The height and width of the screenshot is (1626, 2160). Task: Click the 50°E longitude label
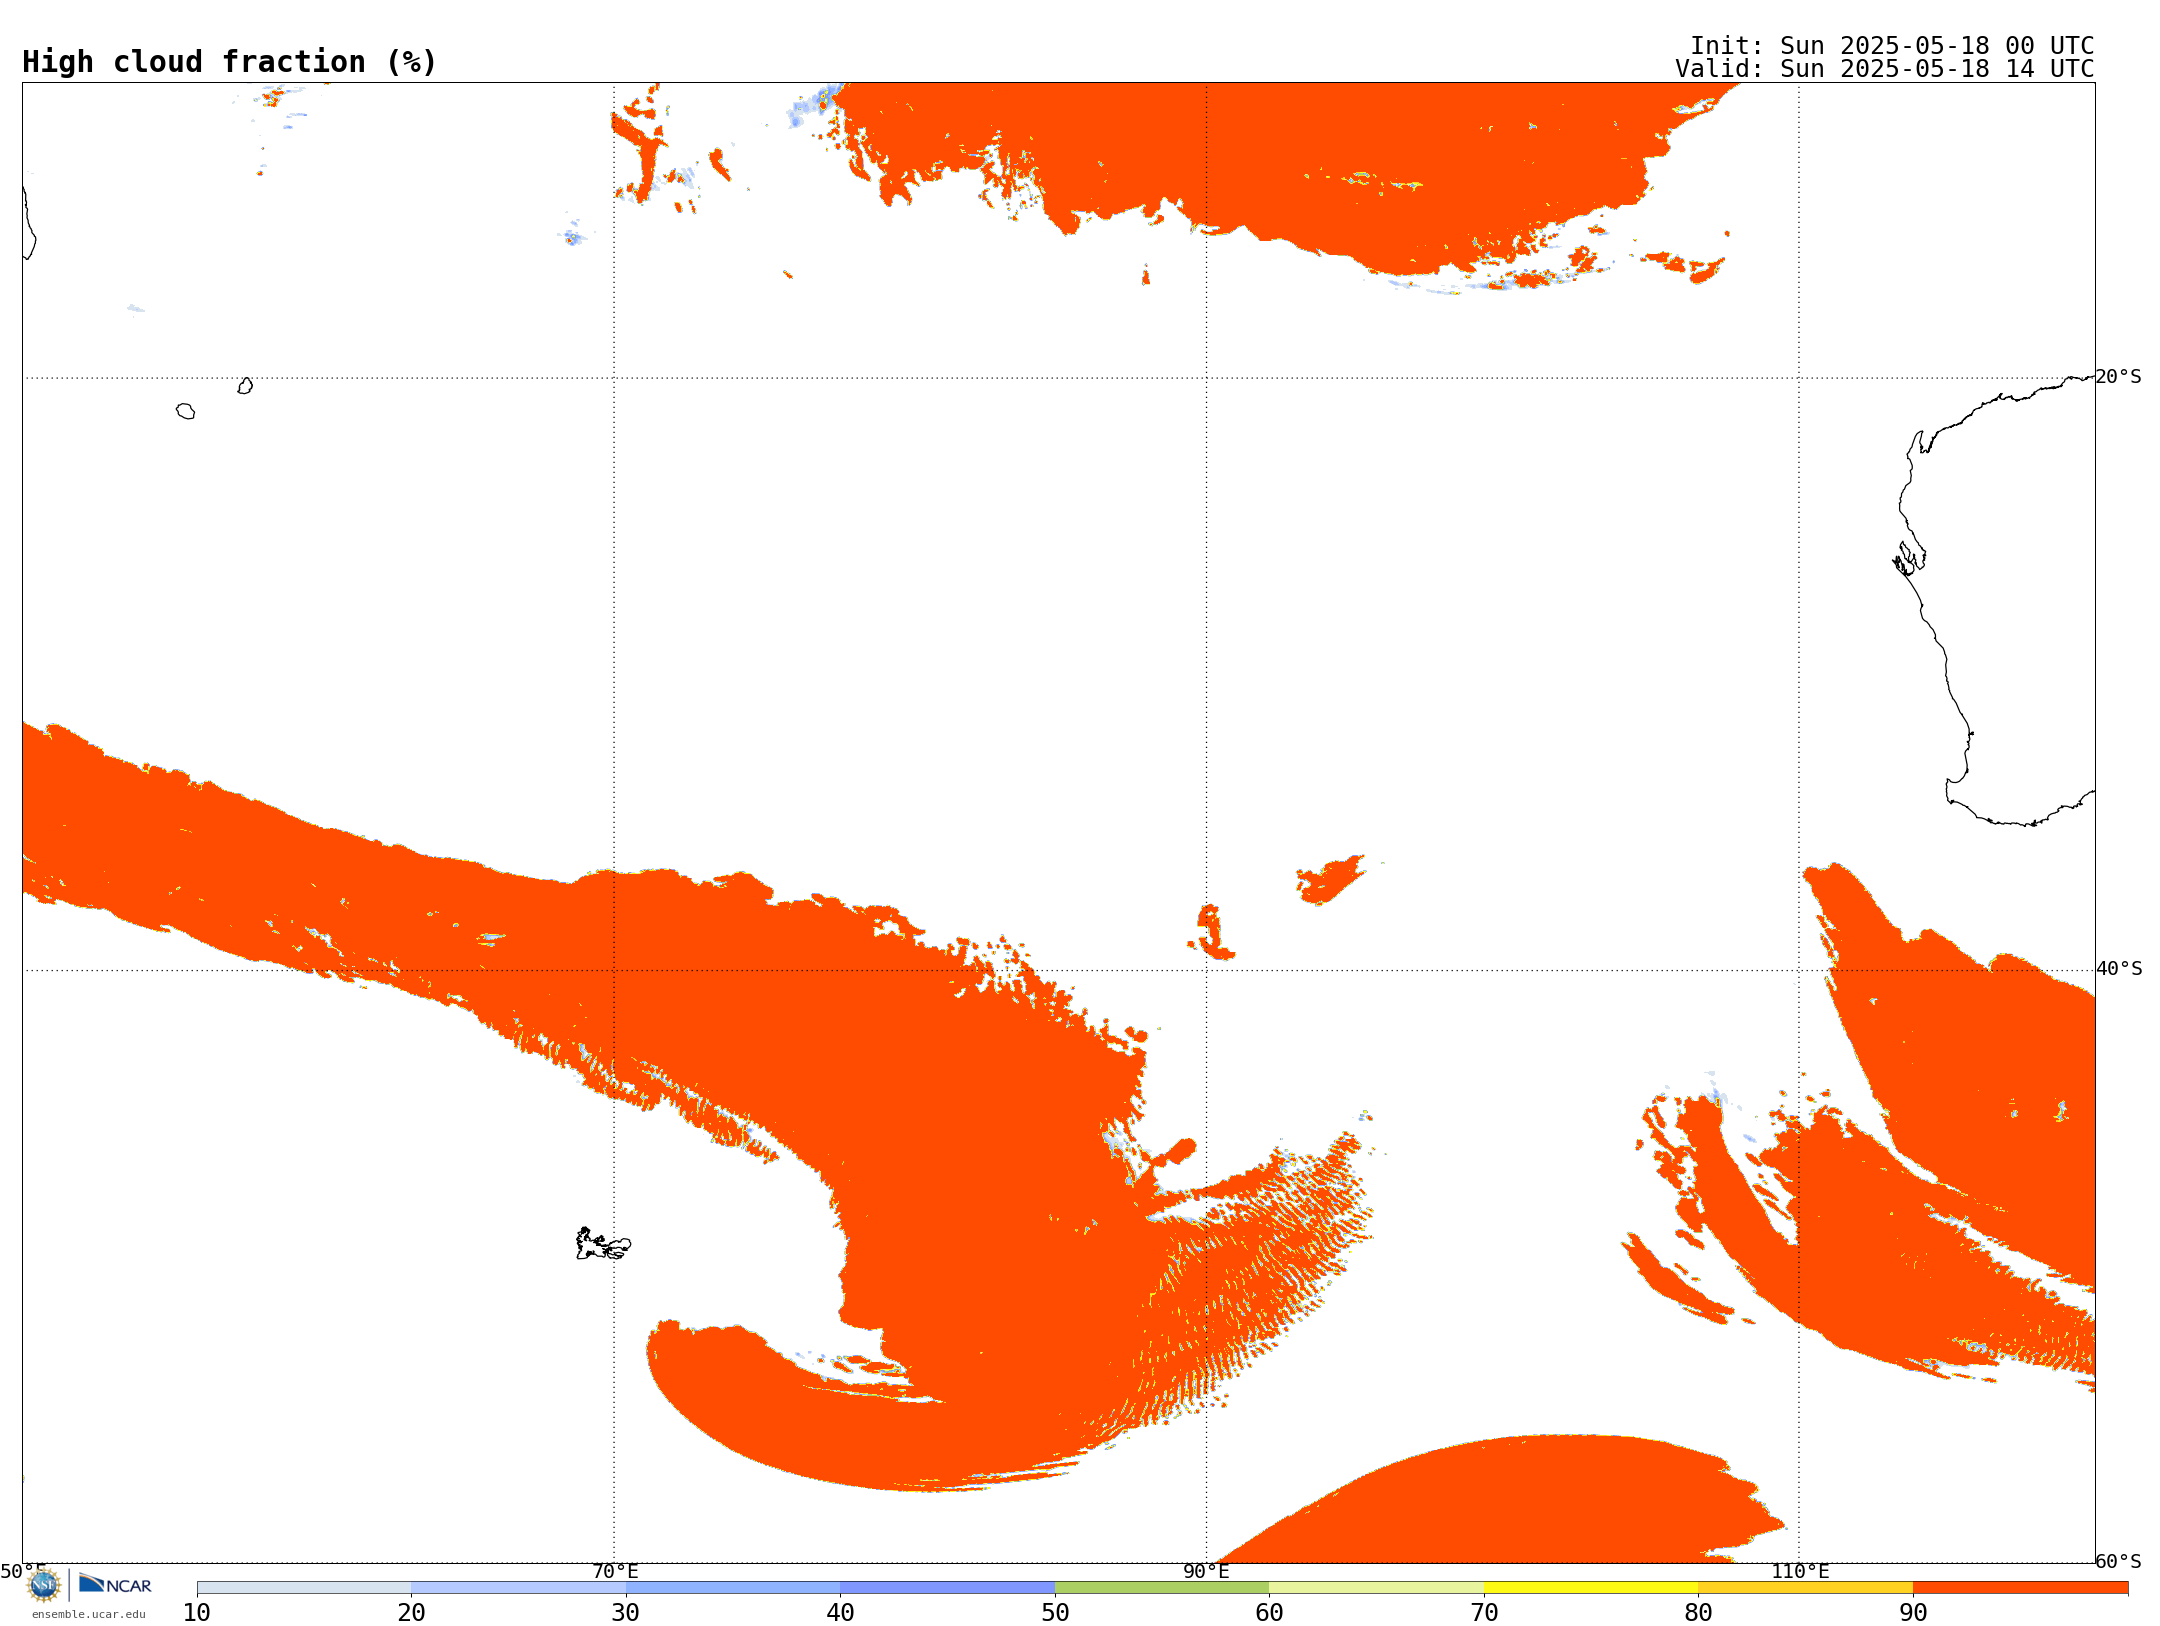[23, 1572]
